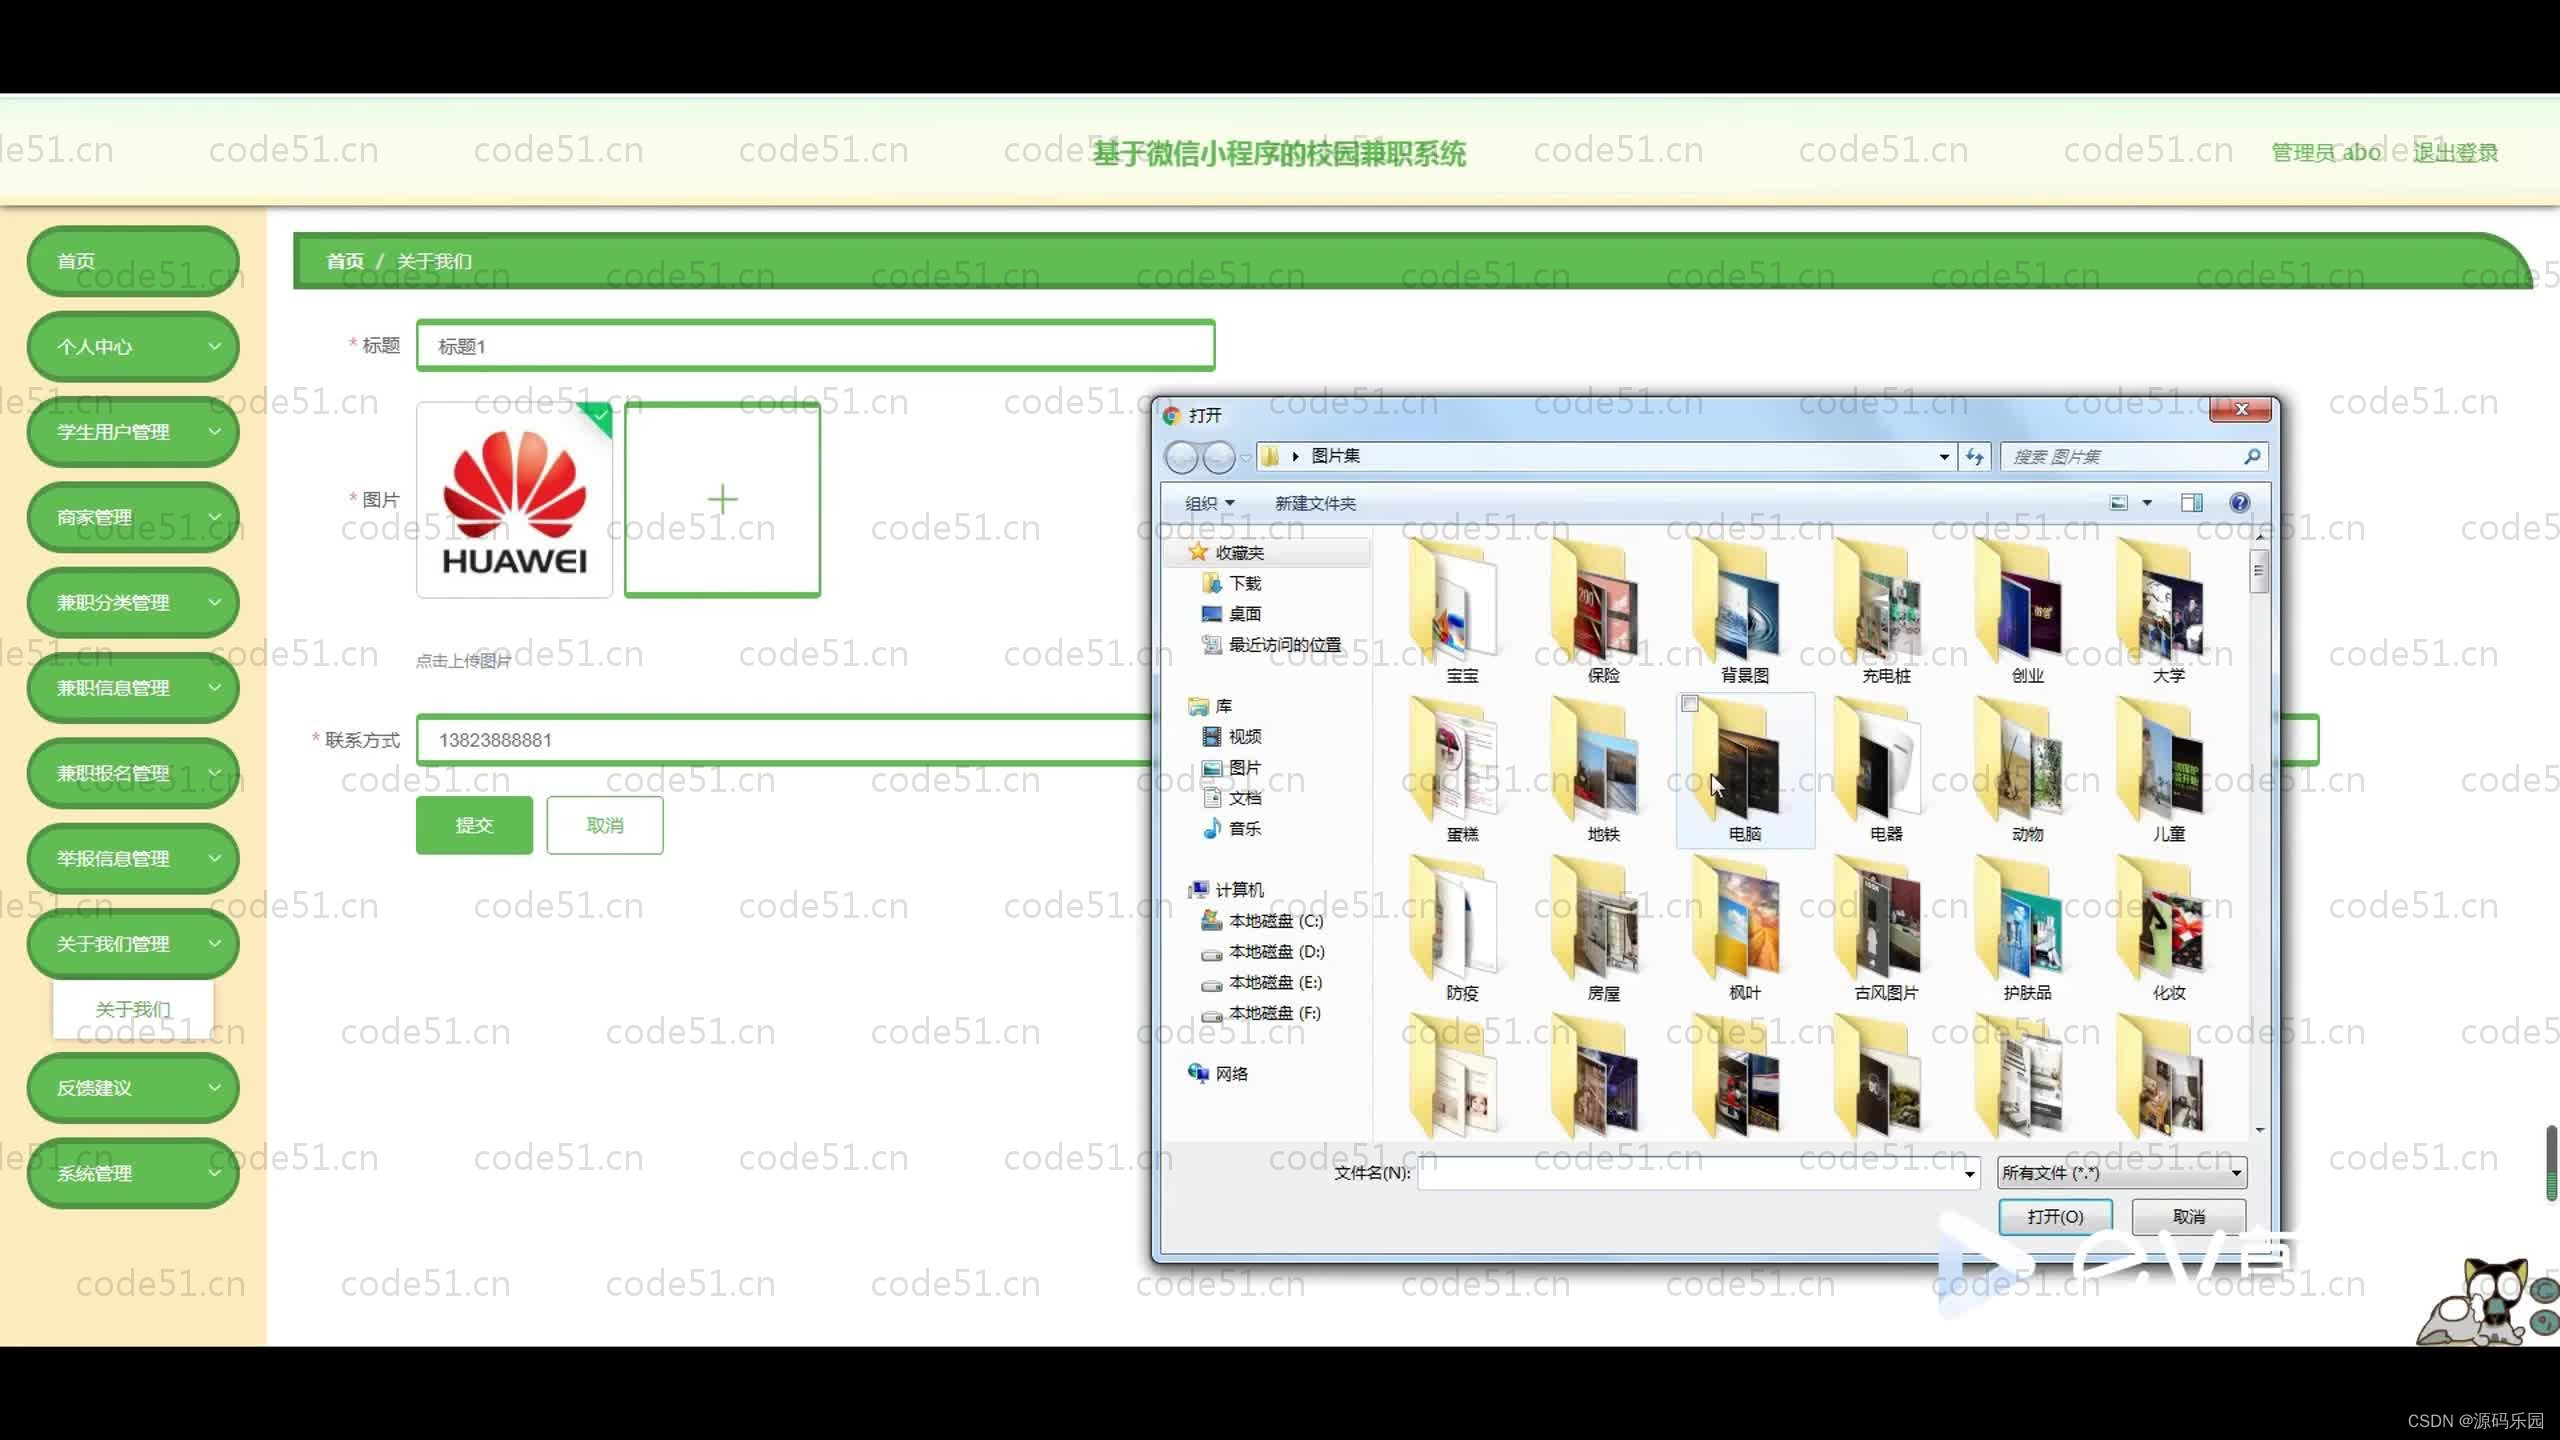The height and width of the screenshot is (1440, 2560).
Task: Click the 提交 submit button
Action: 474,825
